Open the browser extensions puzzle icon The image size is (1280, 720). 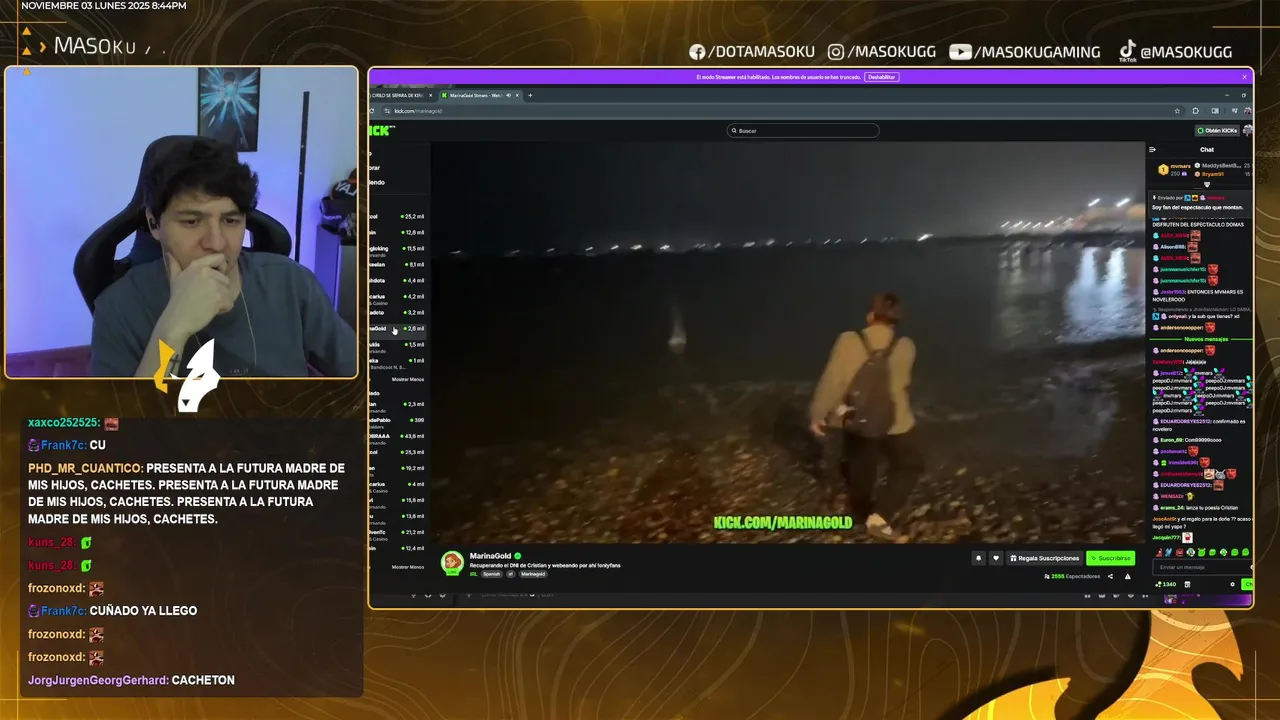coord(1195,111)
